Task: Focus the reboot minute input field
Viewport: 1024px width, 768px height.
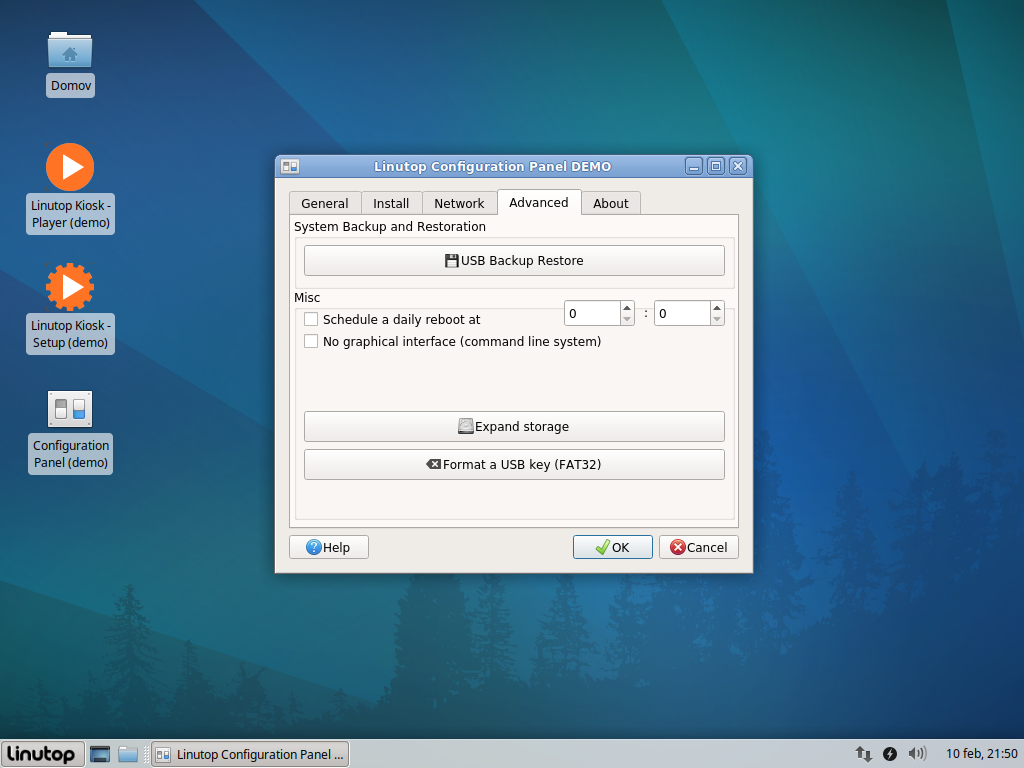Action: [682, 313]
